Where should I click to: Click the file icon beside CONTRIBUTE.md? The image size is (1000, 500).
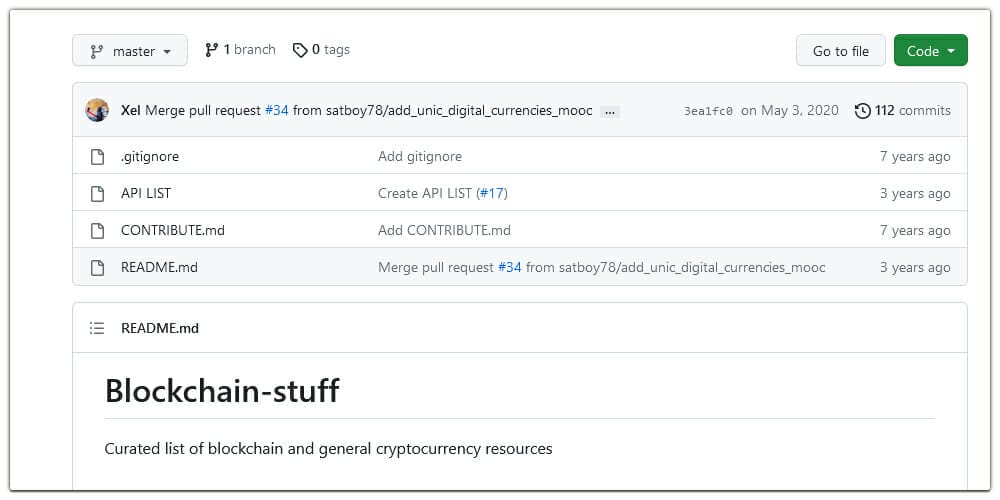tap(97, 231)
